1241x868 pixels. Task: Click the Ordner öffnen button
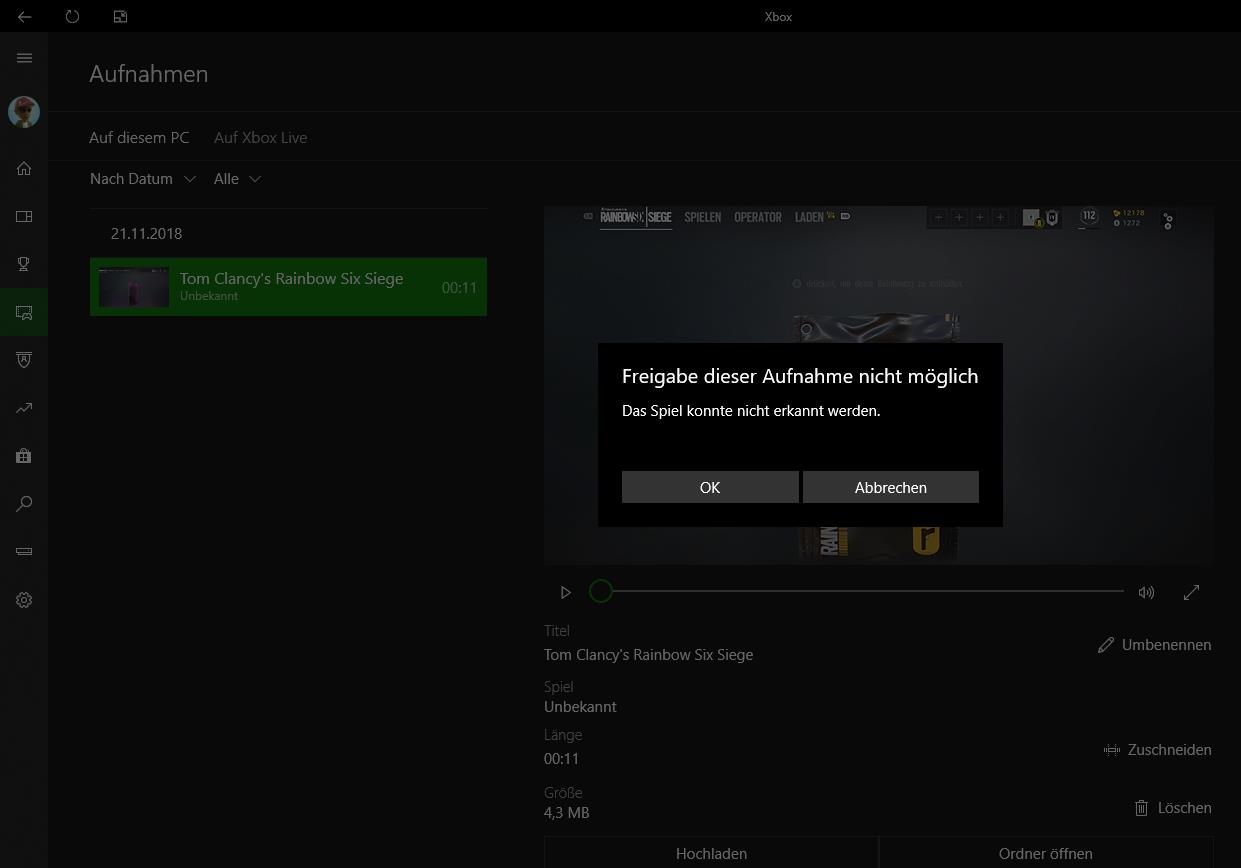[1045, 853]
